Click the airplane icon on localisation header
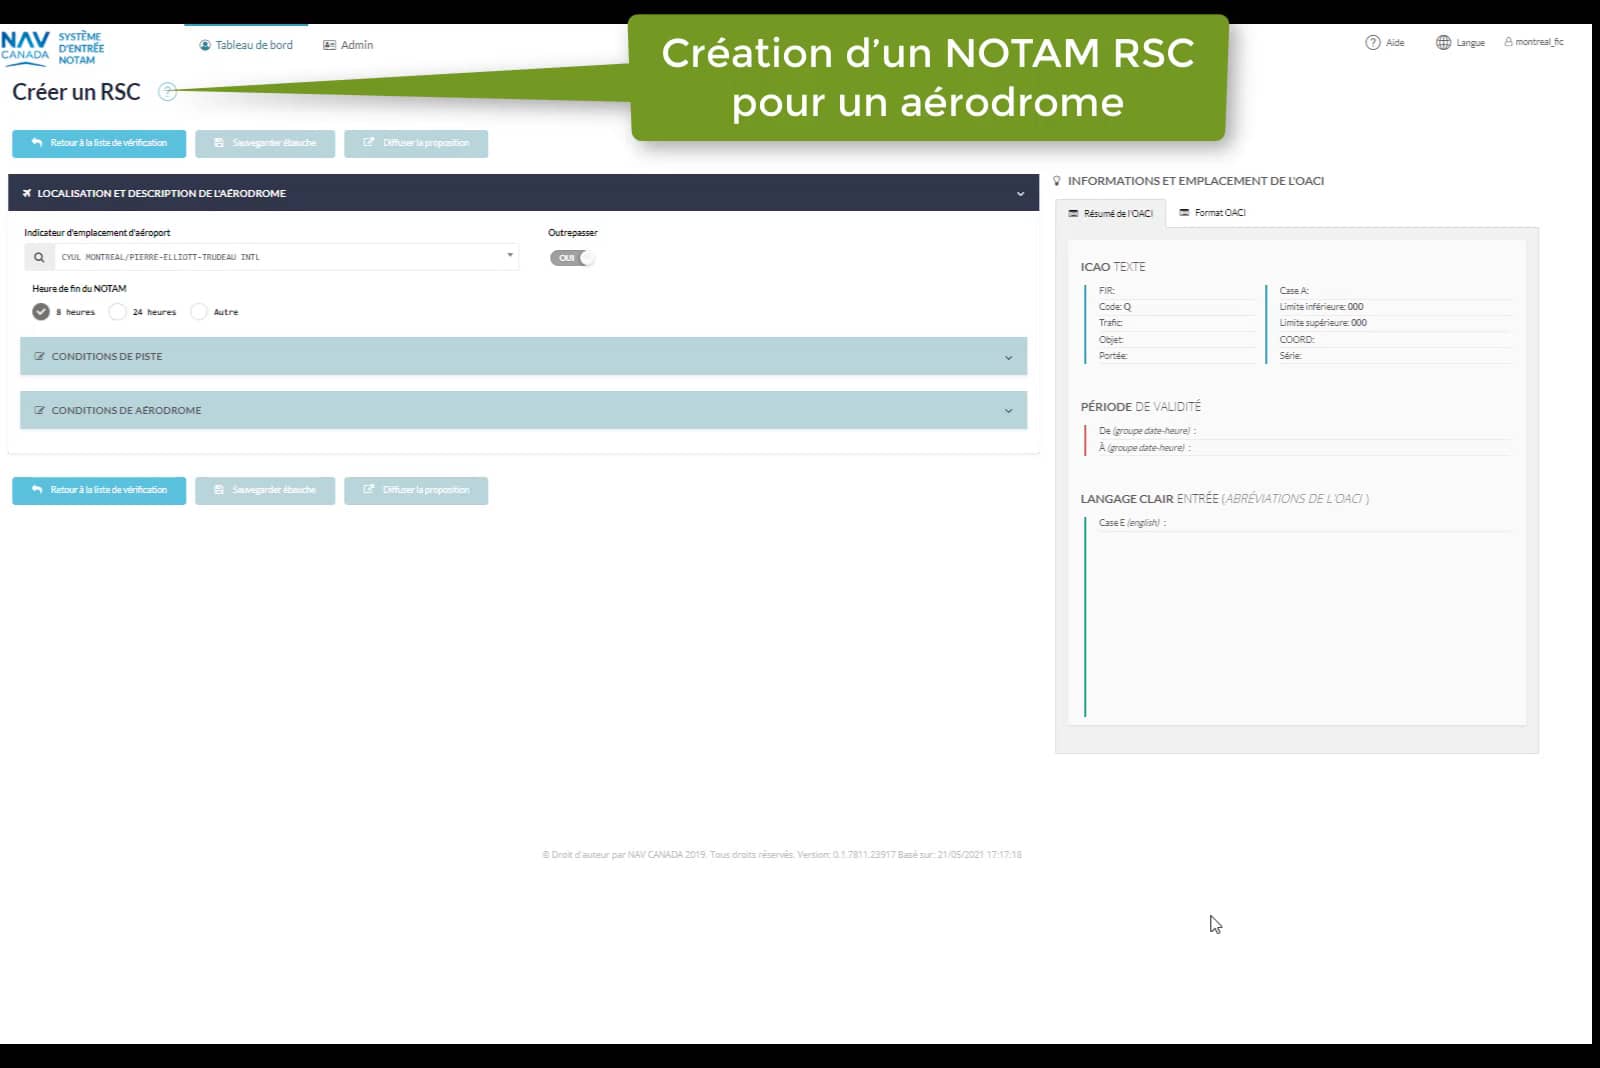The width and height of the screenshot is (1600, 1068). pos(27,192)
